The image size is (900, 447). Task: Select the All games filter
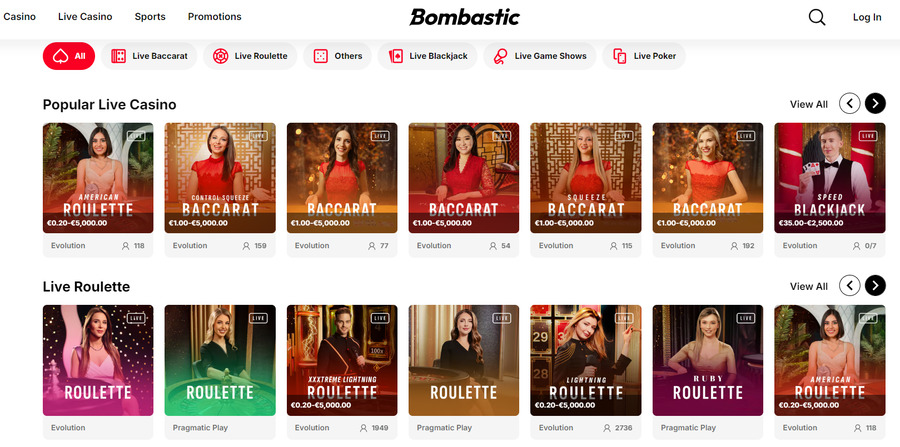coord(69,56)
